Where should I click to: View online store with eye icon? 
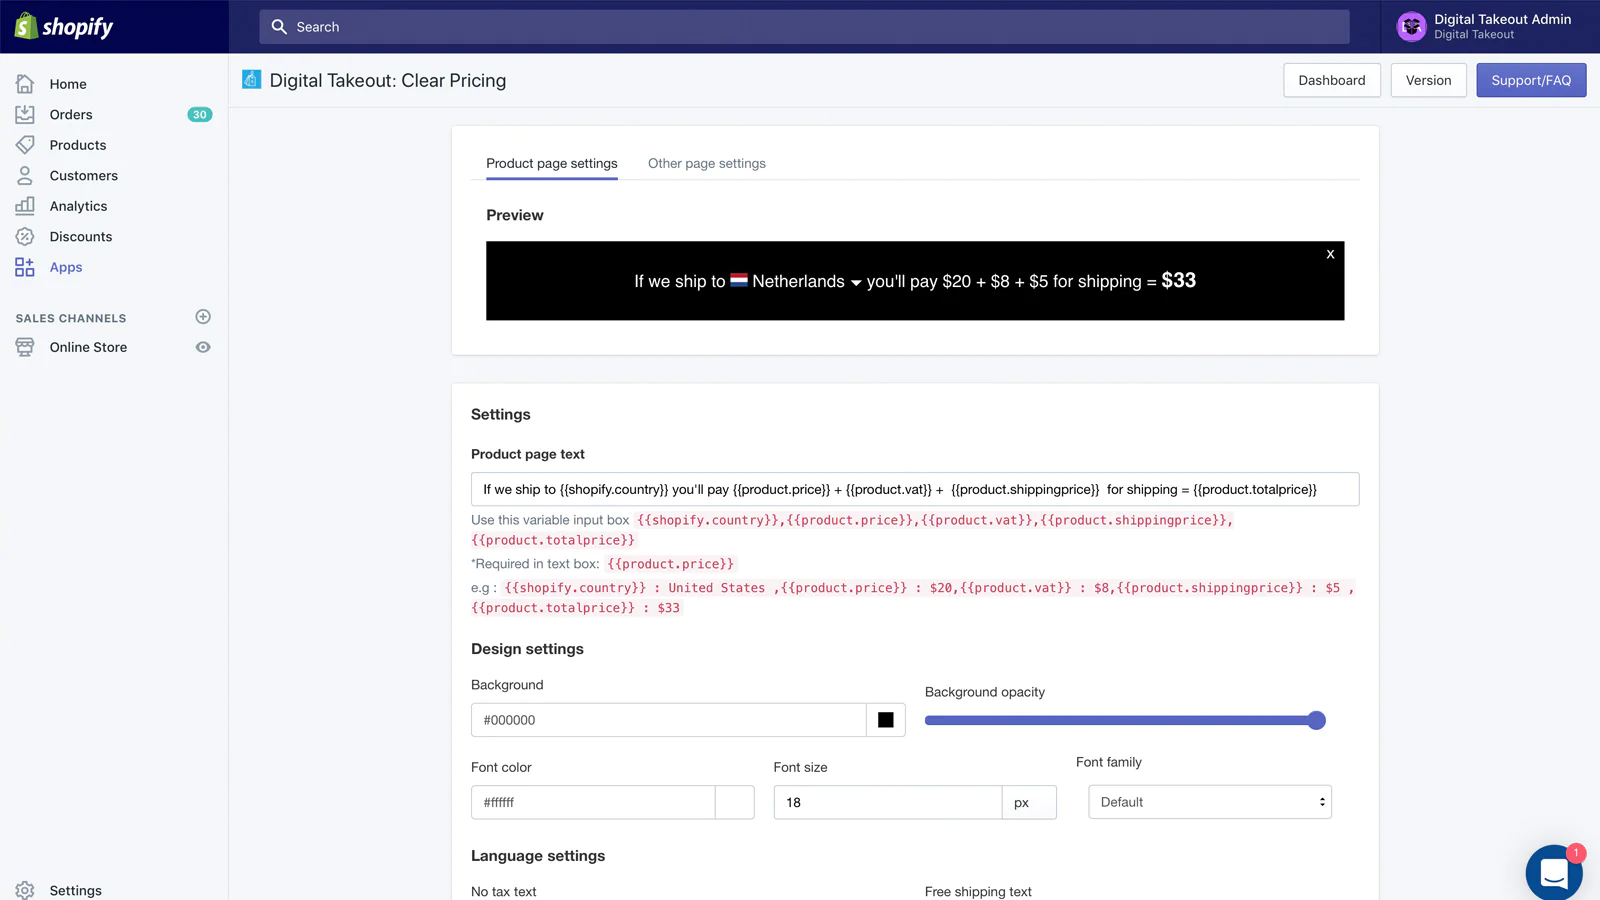click(x=203, y=347)
